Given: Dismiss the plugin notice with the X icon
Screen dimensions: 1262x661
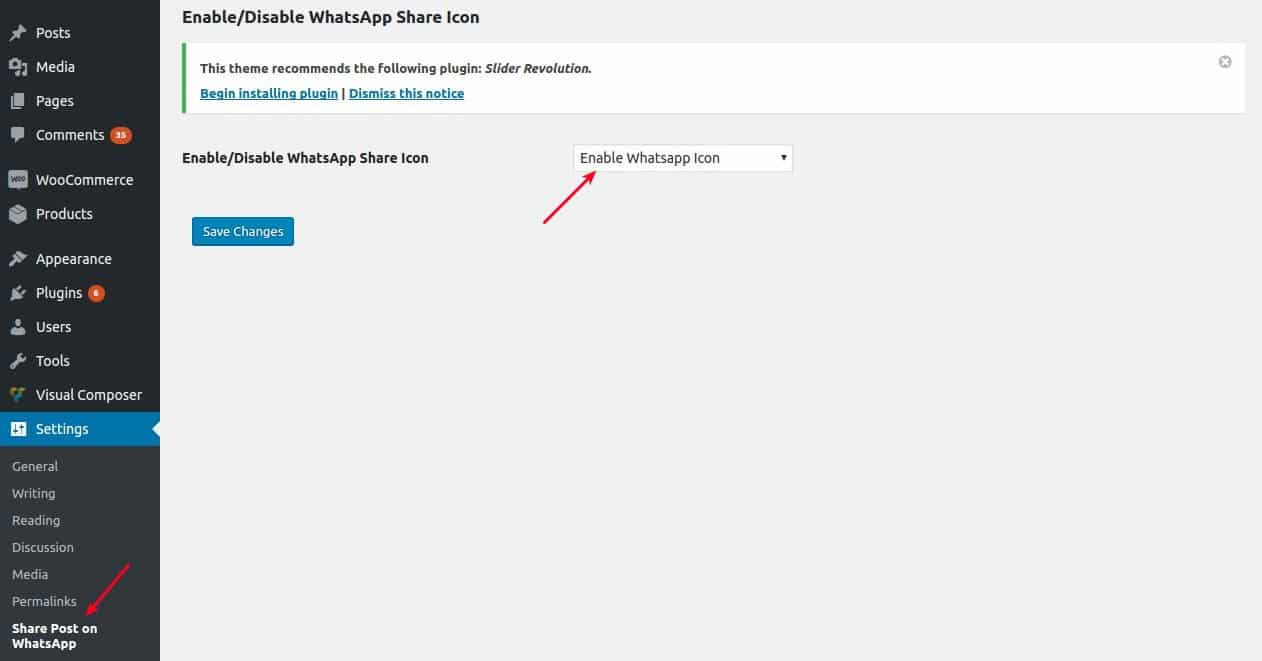Looking at the screenshot, I should click(1225, 62).
